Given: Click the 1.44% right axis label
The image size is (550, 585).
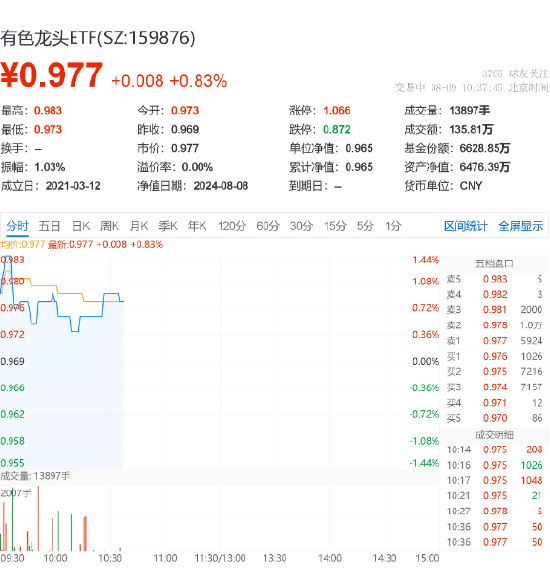Looking at the screenshot, I should click(x=425, y=260).
